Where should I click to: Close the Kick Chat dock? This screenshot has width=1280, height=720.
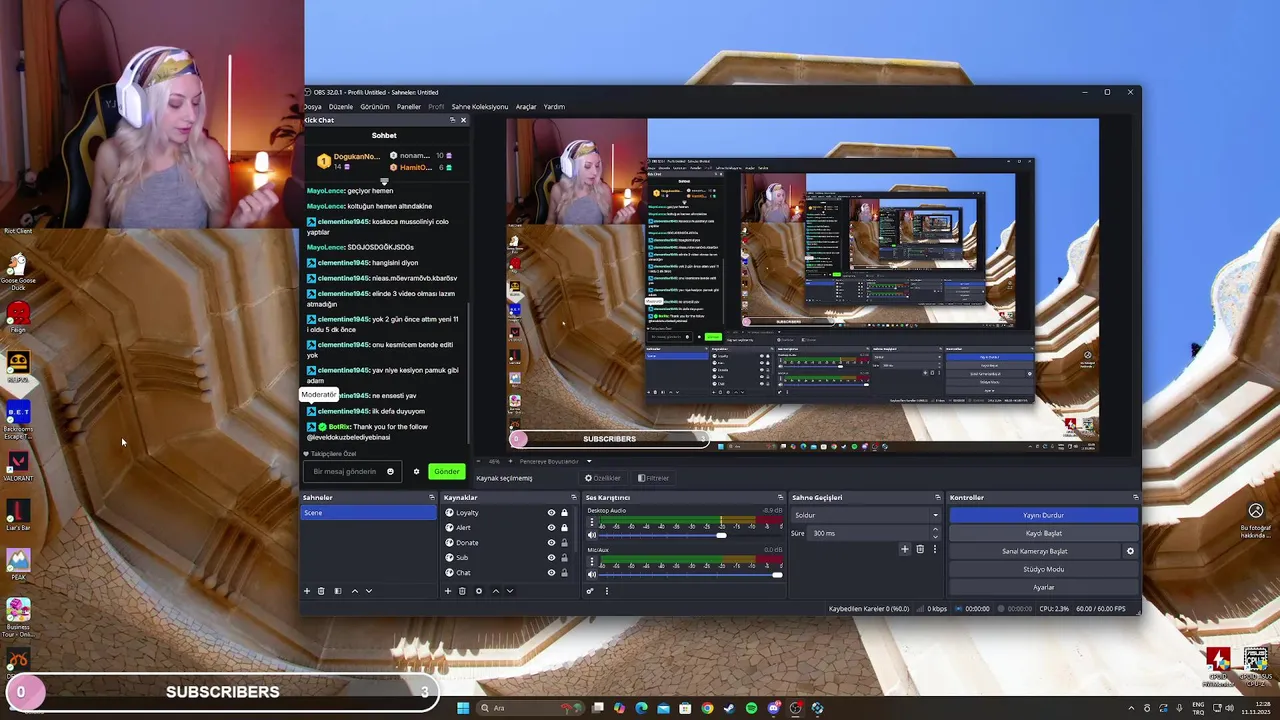point(463,120)
